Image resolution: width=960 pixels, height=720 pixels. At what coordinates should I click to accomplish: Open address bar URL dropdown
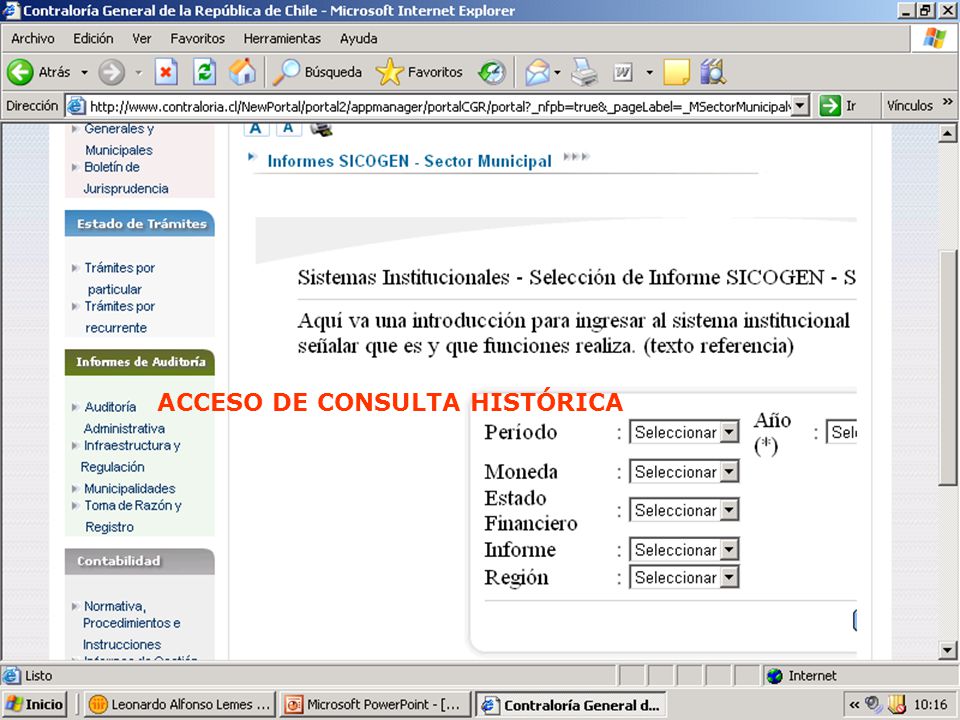(x=800, y=106)
